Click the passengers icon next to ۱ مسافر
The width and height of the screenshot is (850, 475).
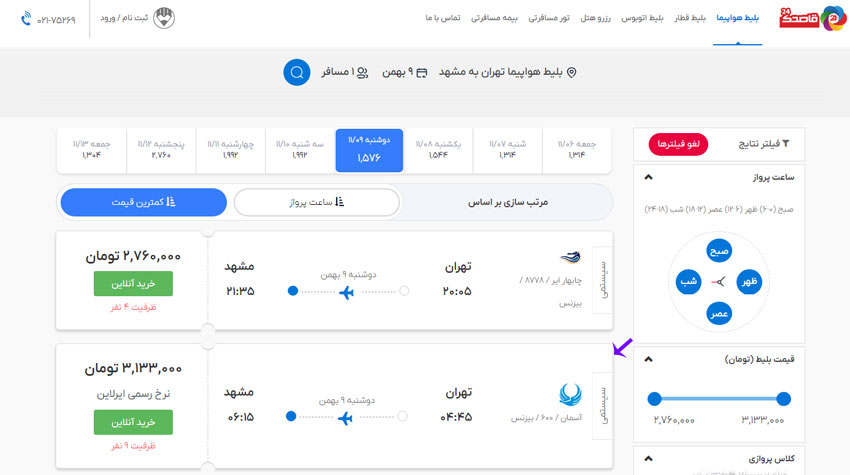pyautogui.click(x=362, y=72)
